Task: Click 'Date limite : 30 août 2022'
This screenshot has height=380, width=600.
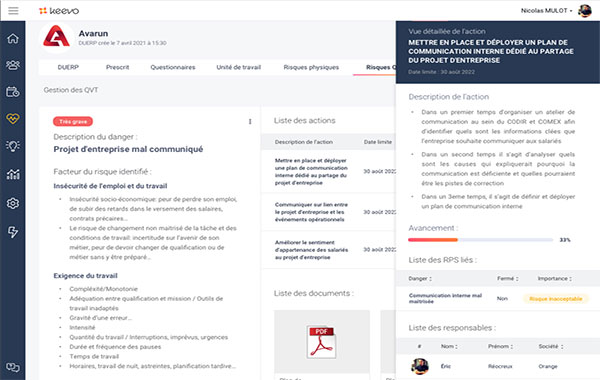Action: click(441, 72)
